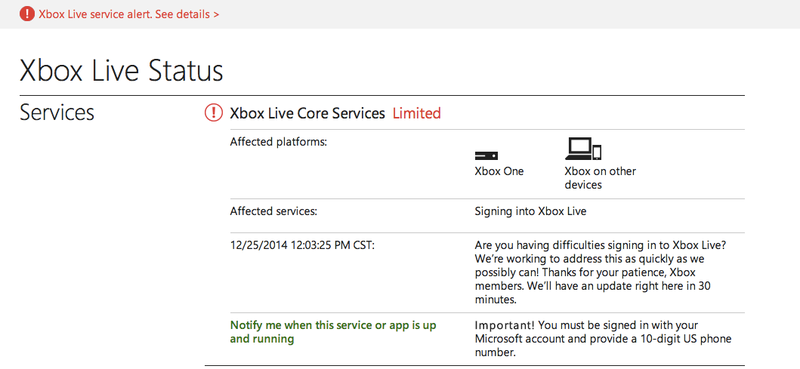Click Notify me when service is running
The image size is (800, 369).
[333, 332]
